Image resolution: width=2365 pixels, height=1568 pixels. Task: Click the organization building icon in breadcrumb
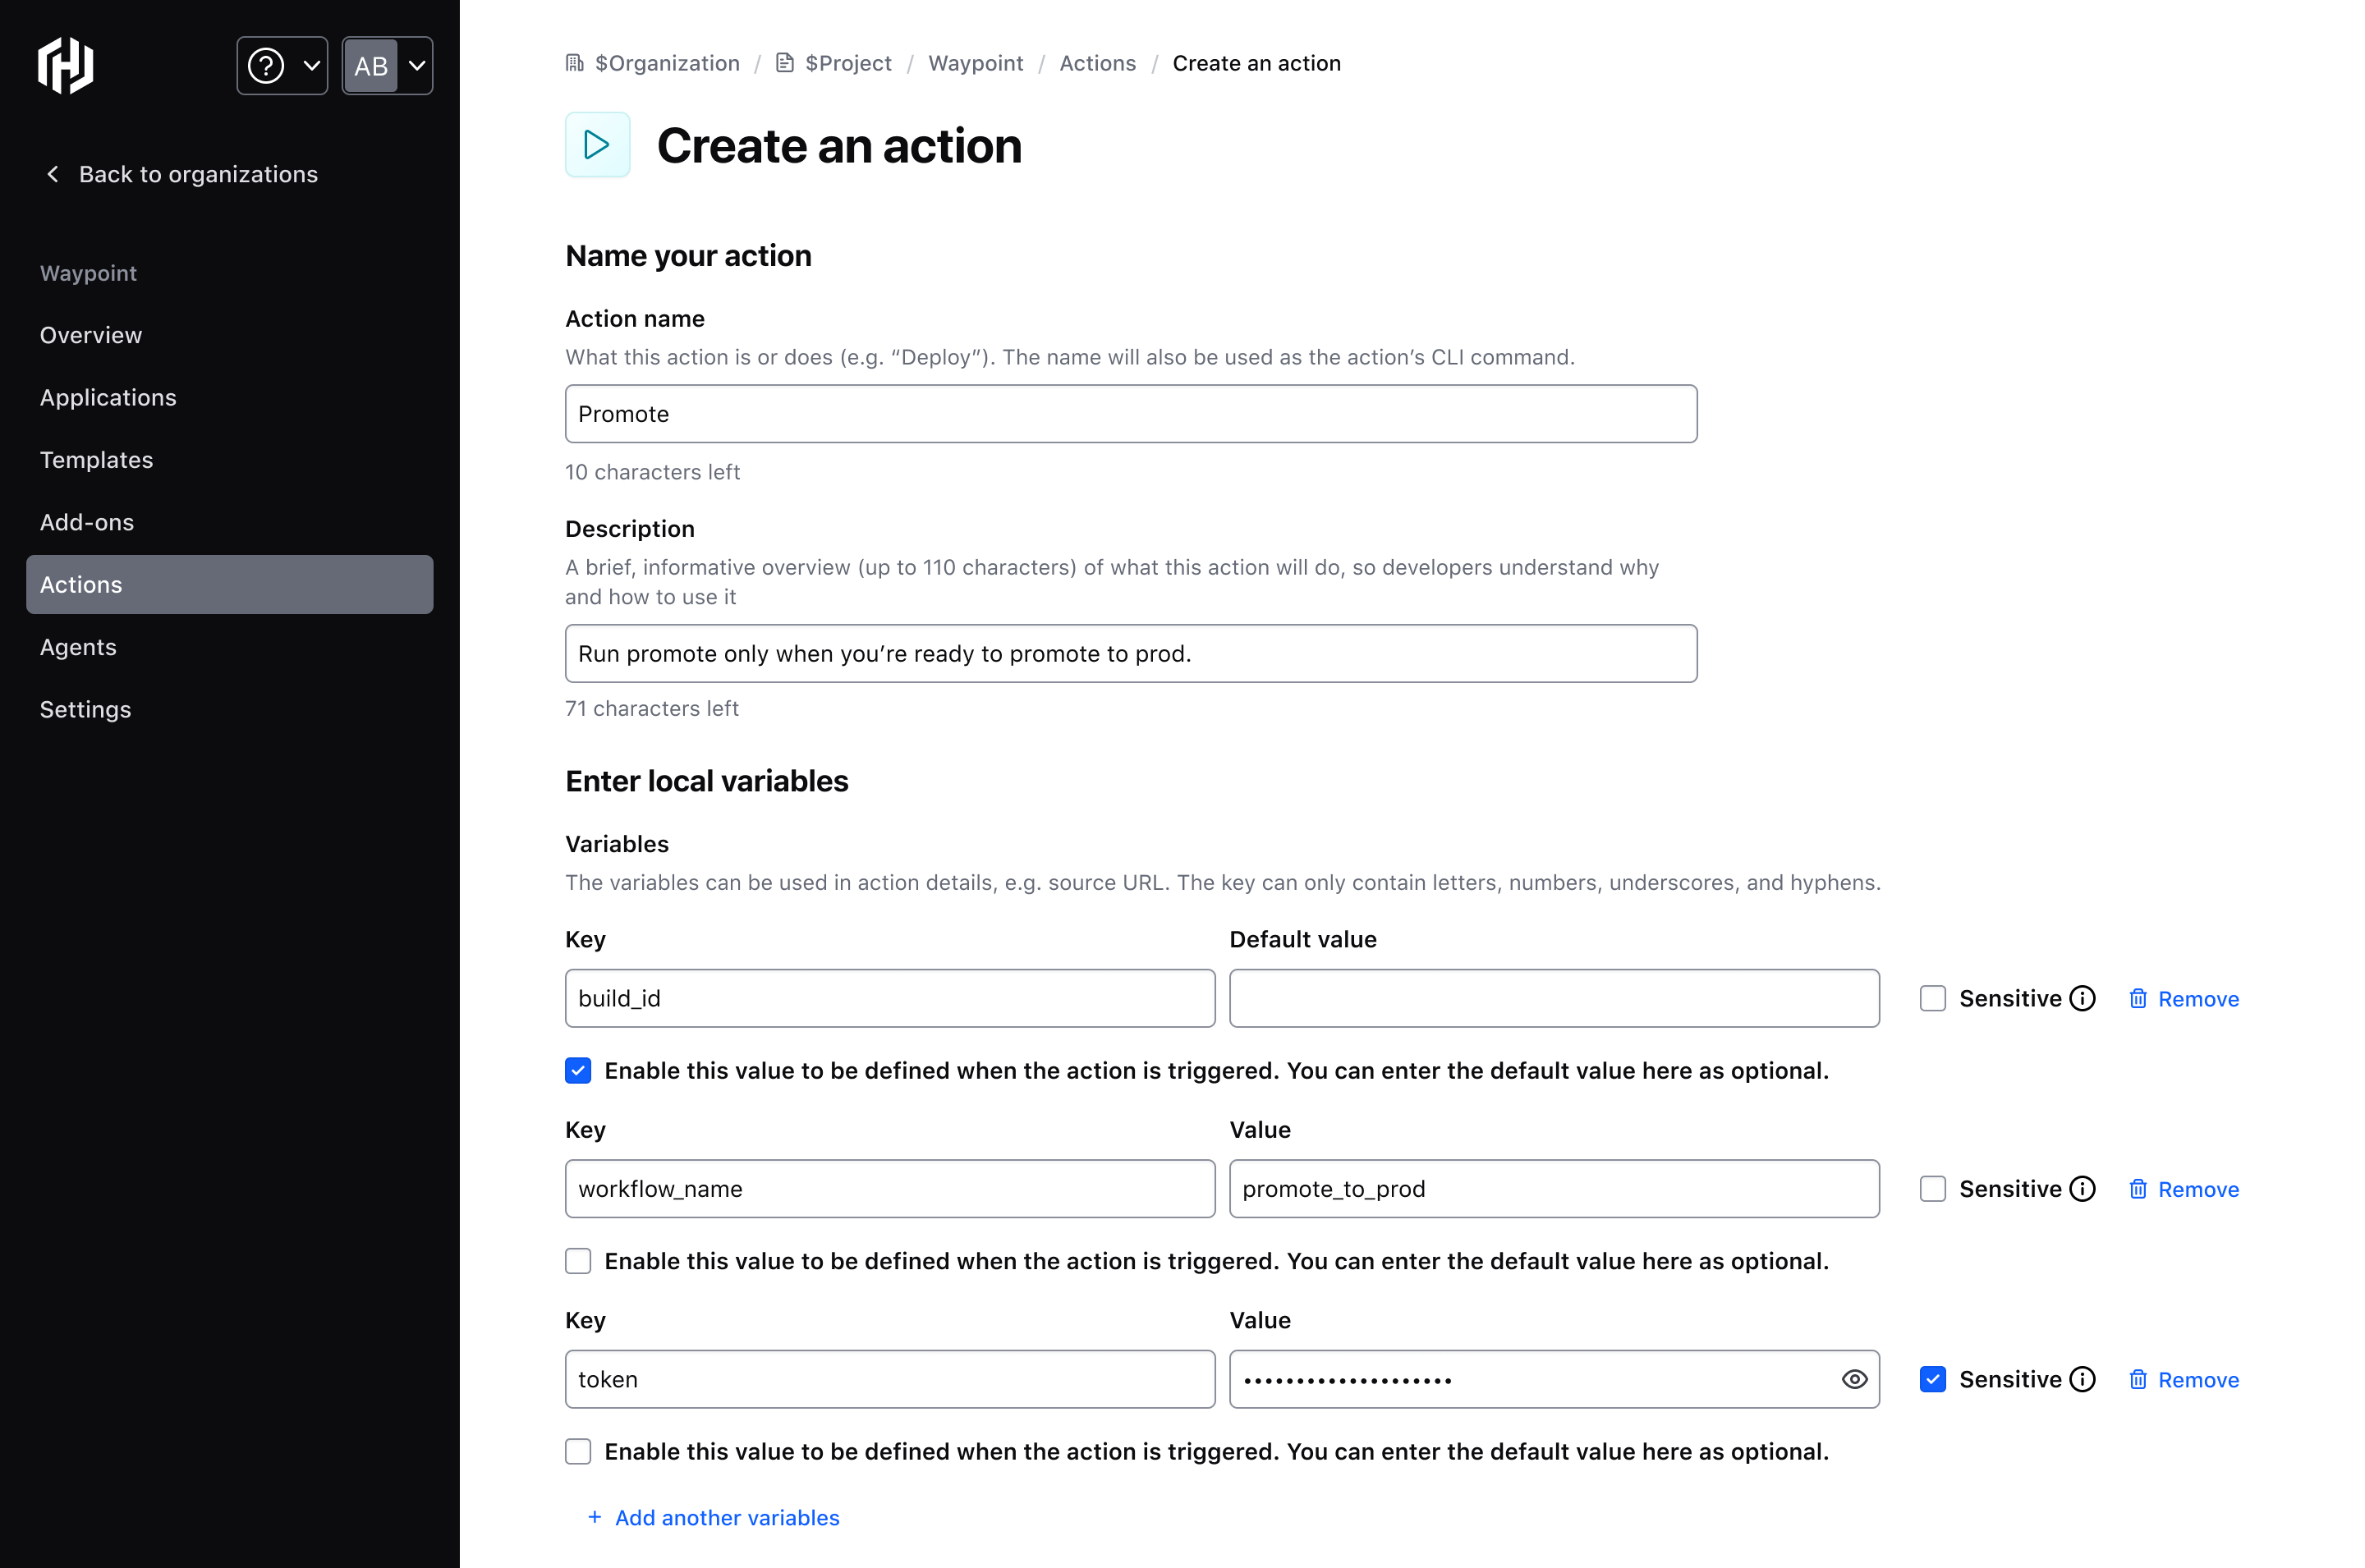click(575, 63)
